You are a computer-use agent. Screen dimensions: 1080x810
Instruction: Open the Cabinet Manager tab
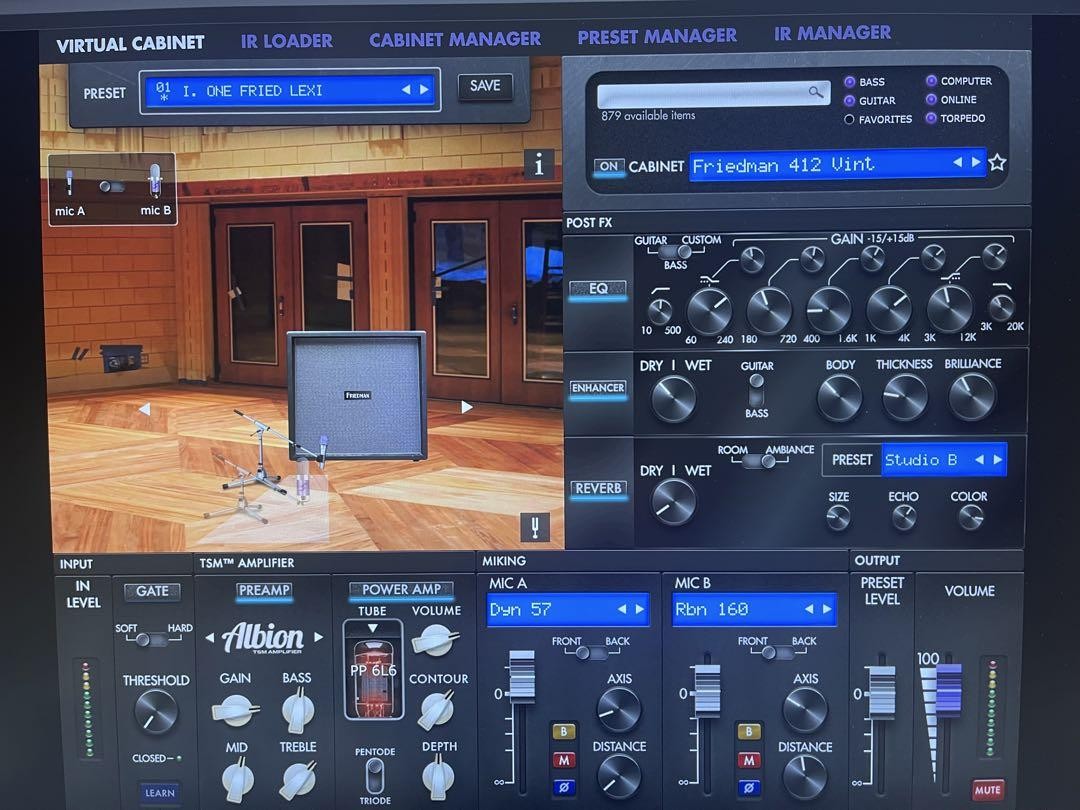point(455,39)
